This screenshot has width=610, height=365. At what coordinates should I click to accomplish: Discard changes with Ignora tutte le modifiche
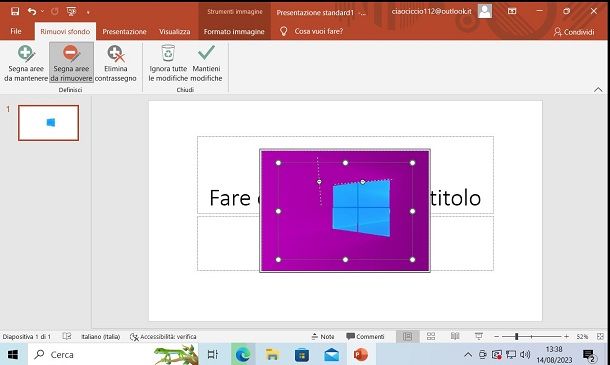[x=168, y=63]
